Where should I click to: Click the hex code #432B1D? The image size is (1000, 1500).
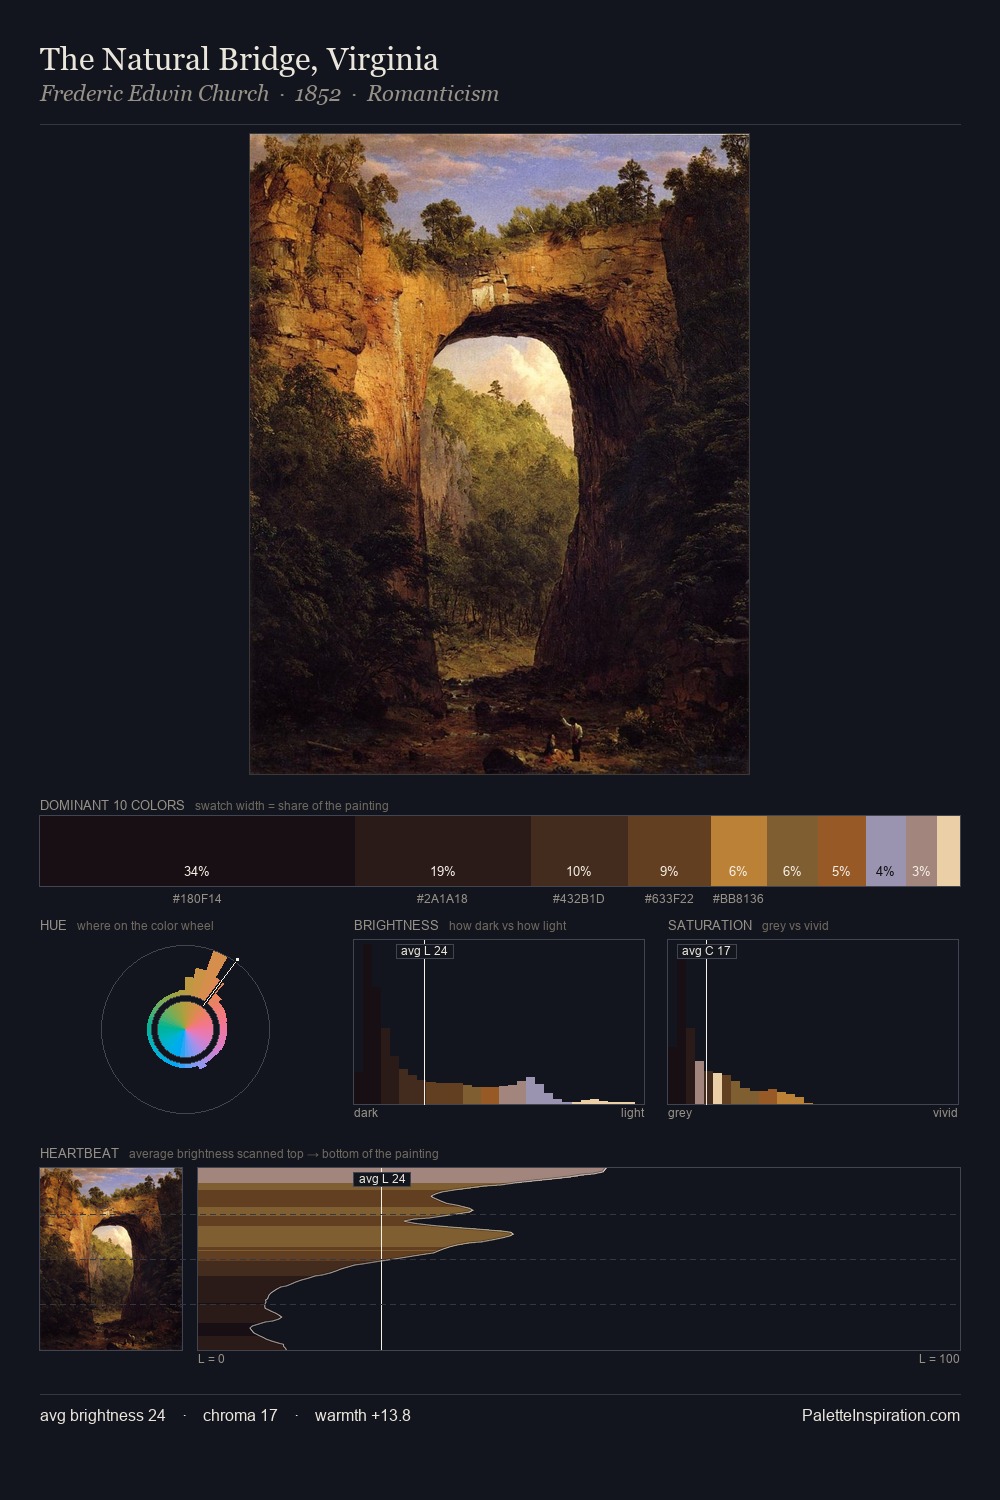click(x=579, y=899)
